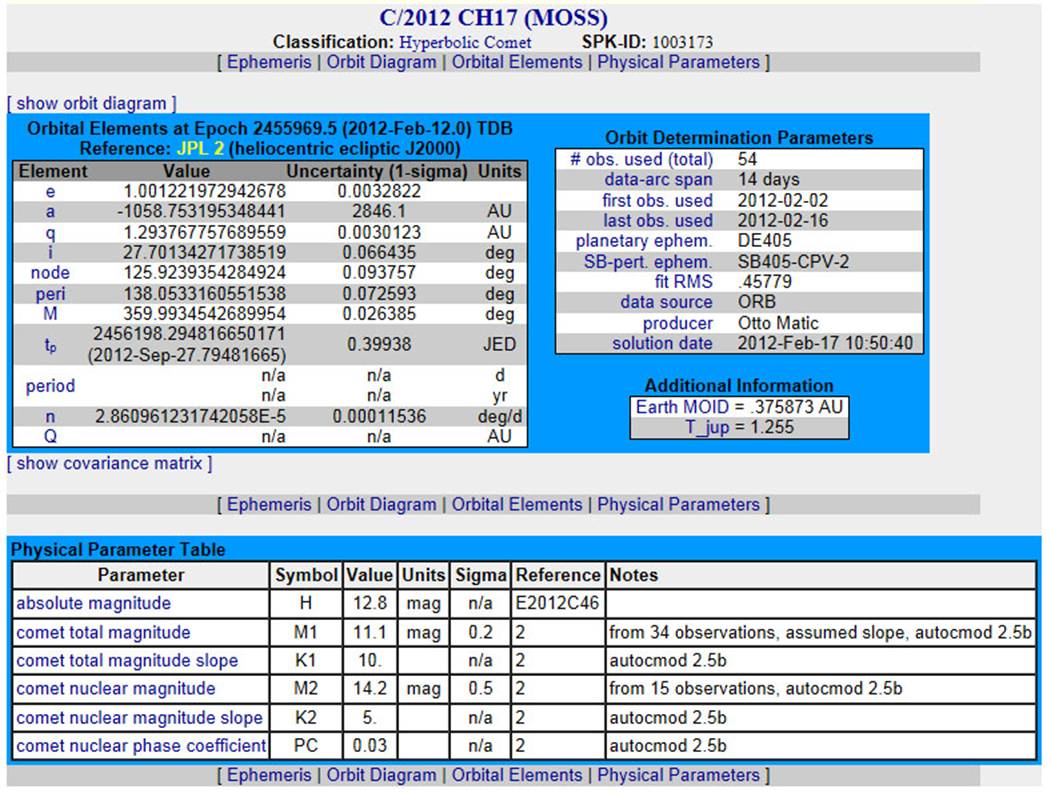Click the 'fit RMS' parameter link
1047x793 pixels.
point(683,282)
